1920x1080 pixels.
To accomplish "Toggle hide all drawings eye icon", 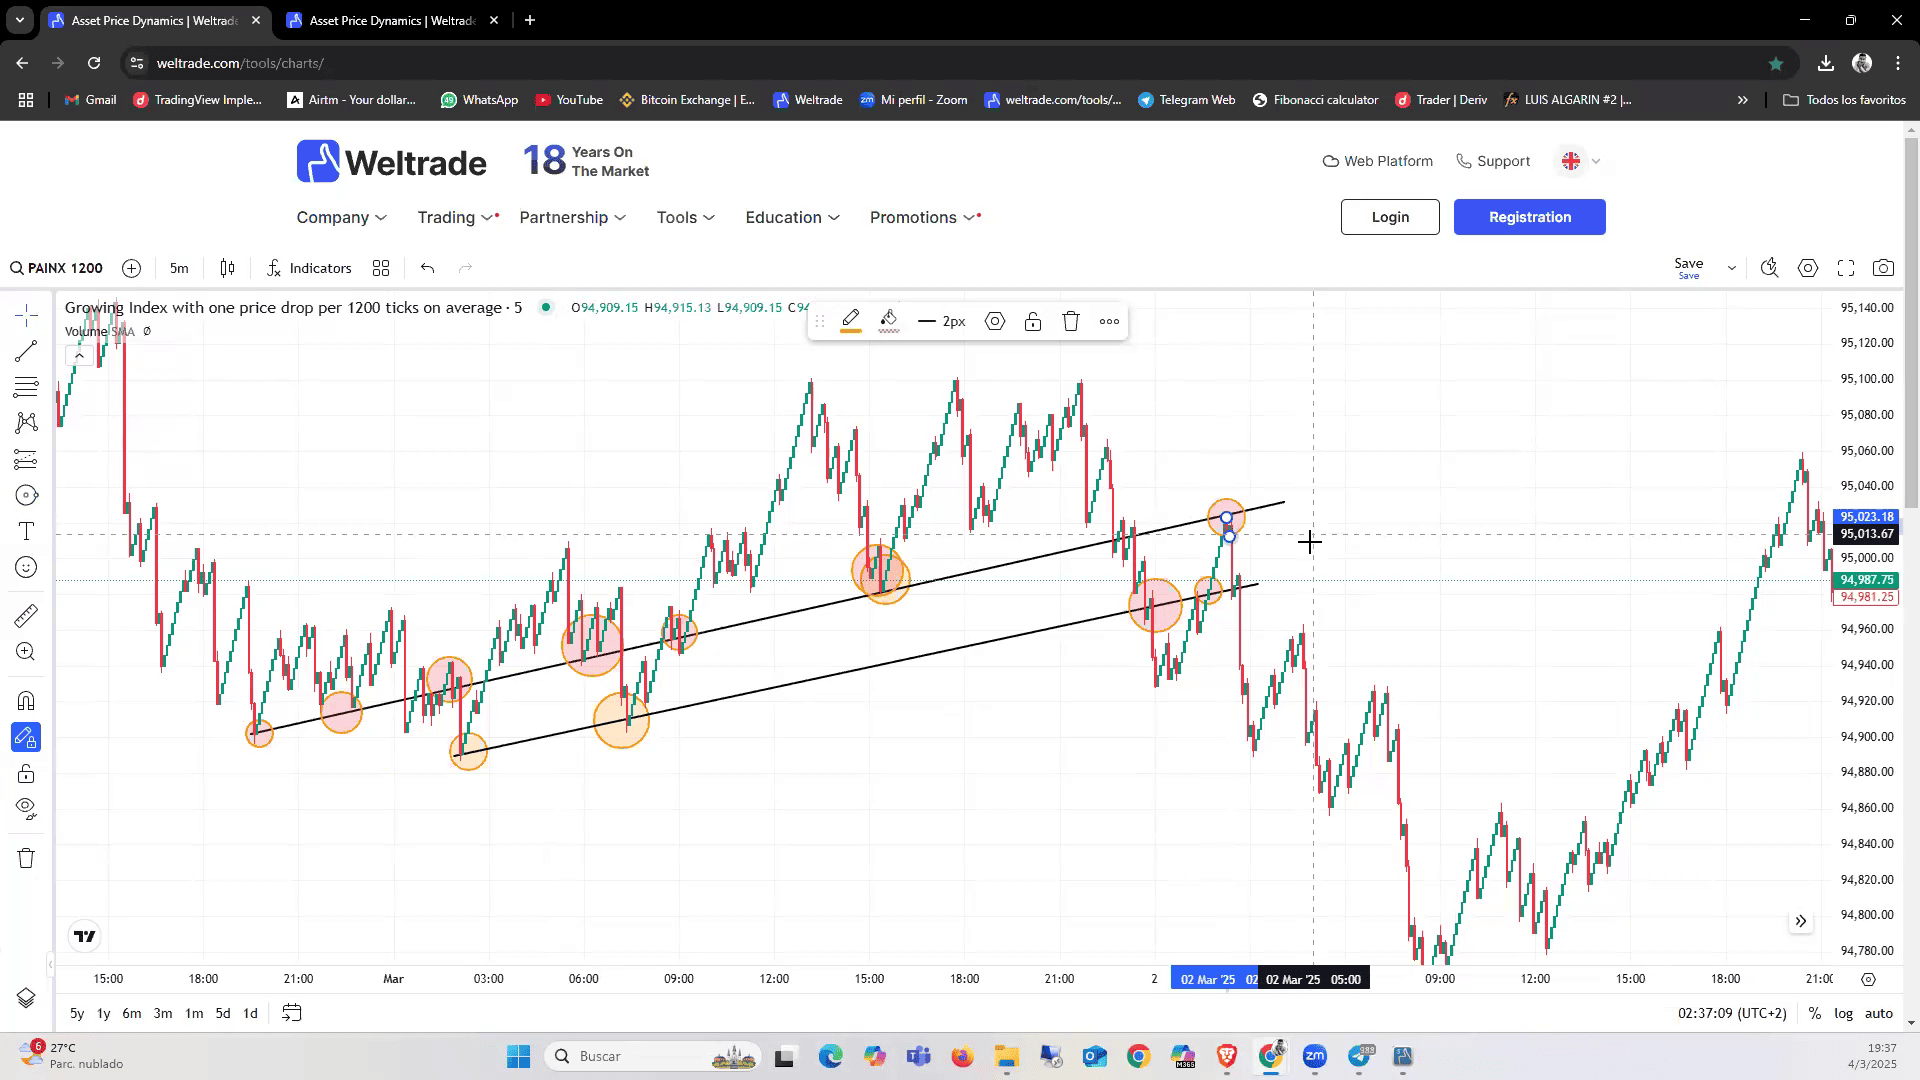I will coord(26,808).
